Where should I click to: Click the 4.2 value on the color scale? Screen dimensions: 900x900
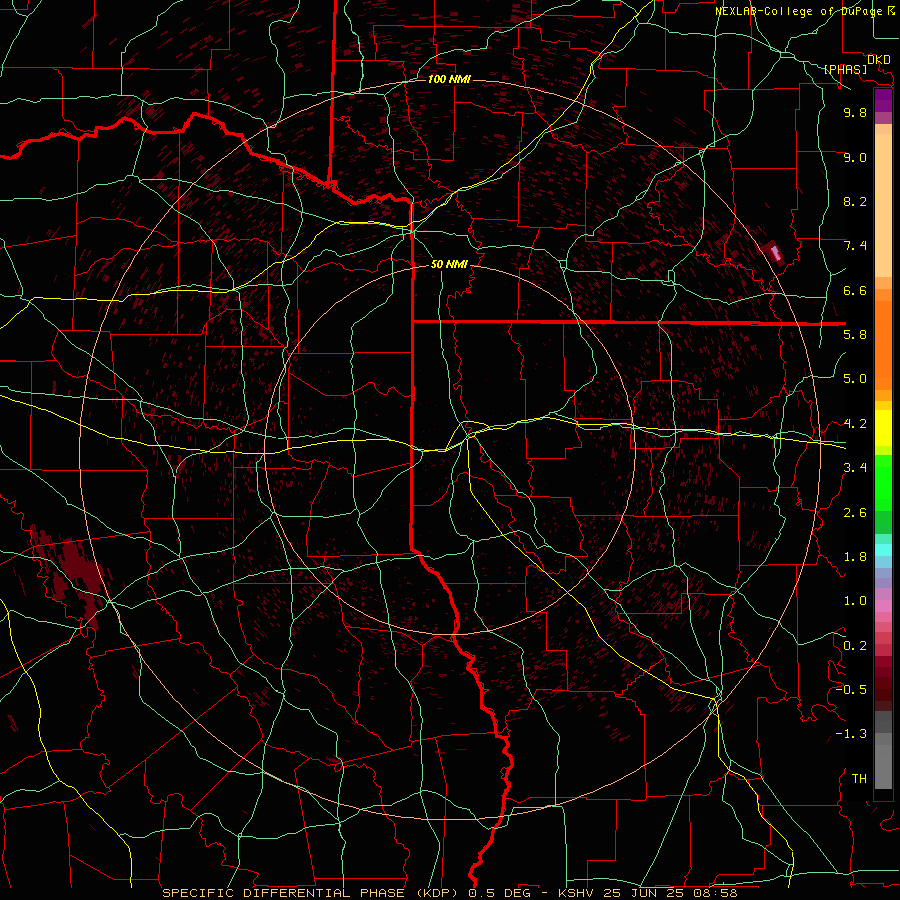click(855, 424)
